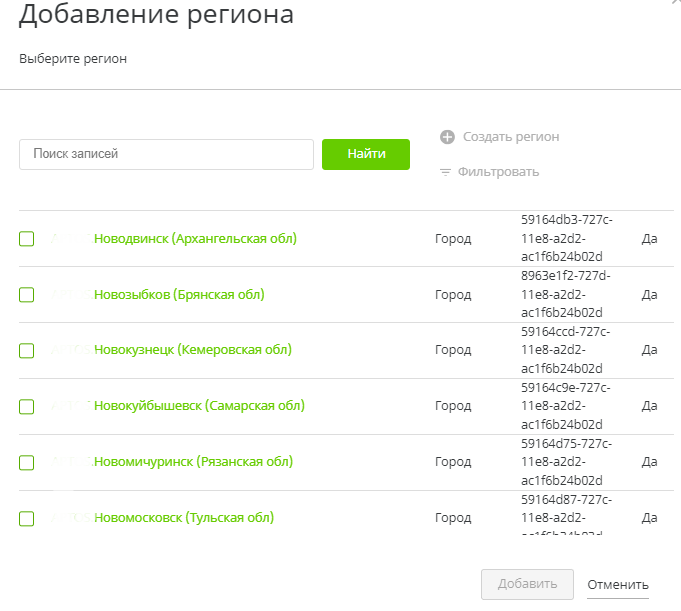The width and height of the screenshot is (681, 611).
Task: Toggle the Новомосковск (Тульская обл) checkbox
Action: pyautogui.click(x=27, y=519)
